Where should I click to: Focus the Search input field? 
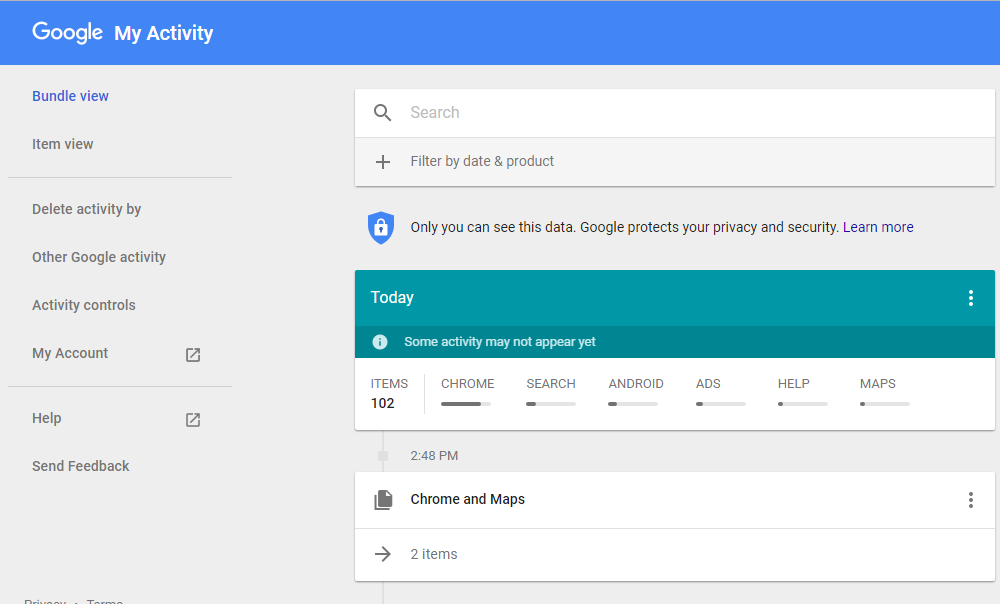675,113
